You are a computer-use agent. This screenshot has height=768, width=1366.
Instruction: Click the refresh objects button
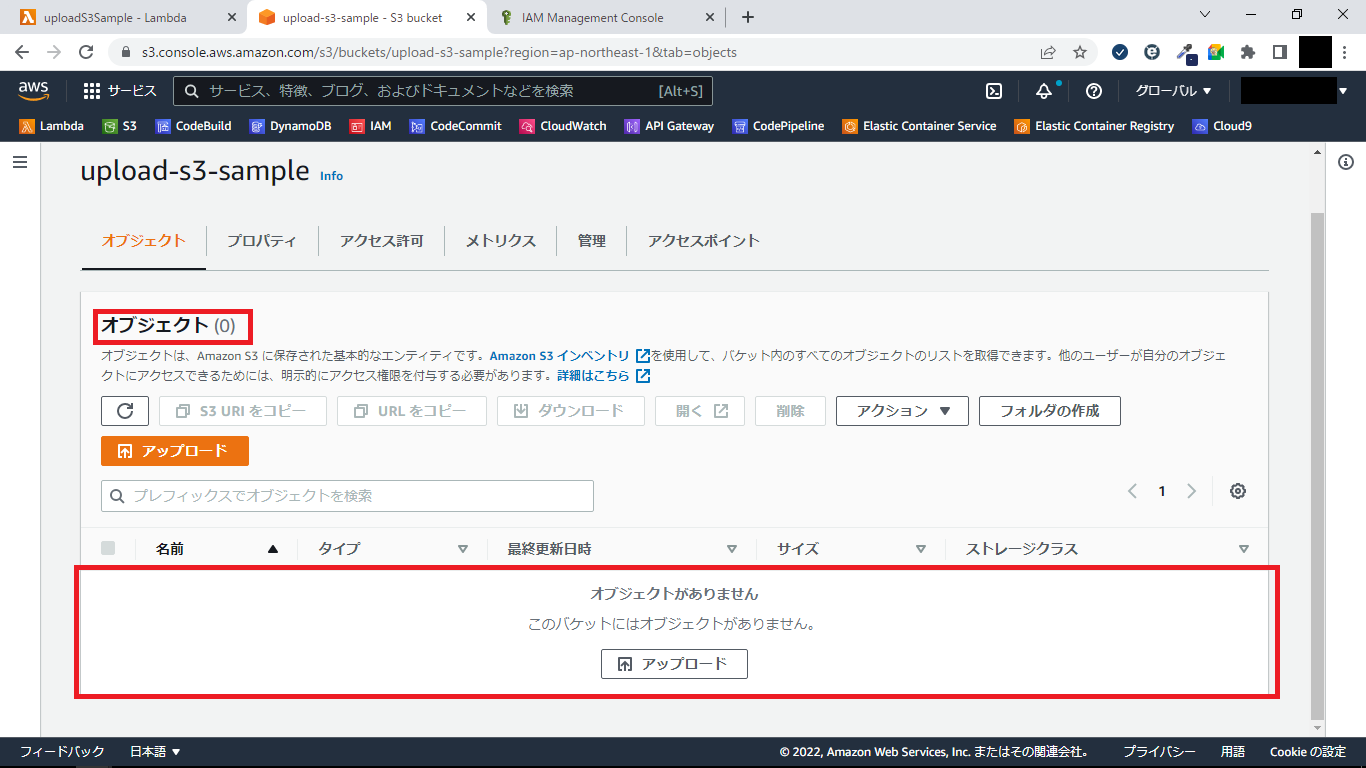tap(125, 411)
